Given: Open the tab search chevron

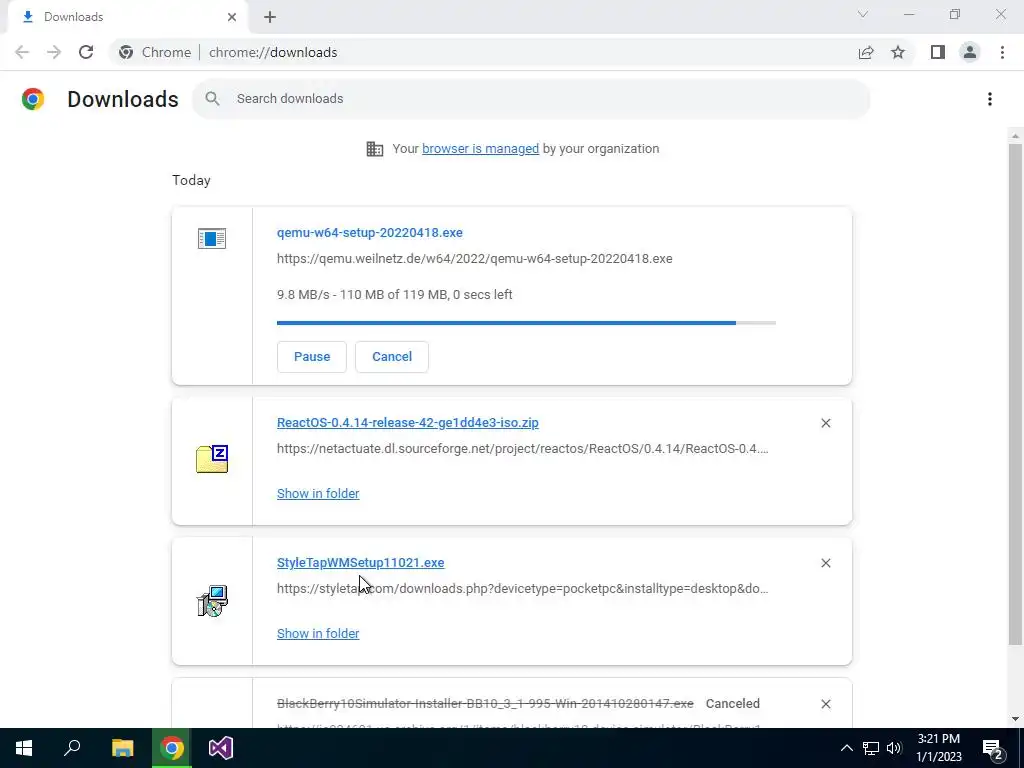Looking at the screenshot, I should point(863,14).
